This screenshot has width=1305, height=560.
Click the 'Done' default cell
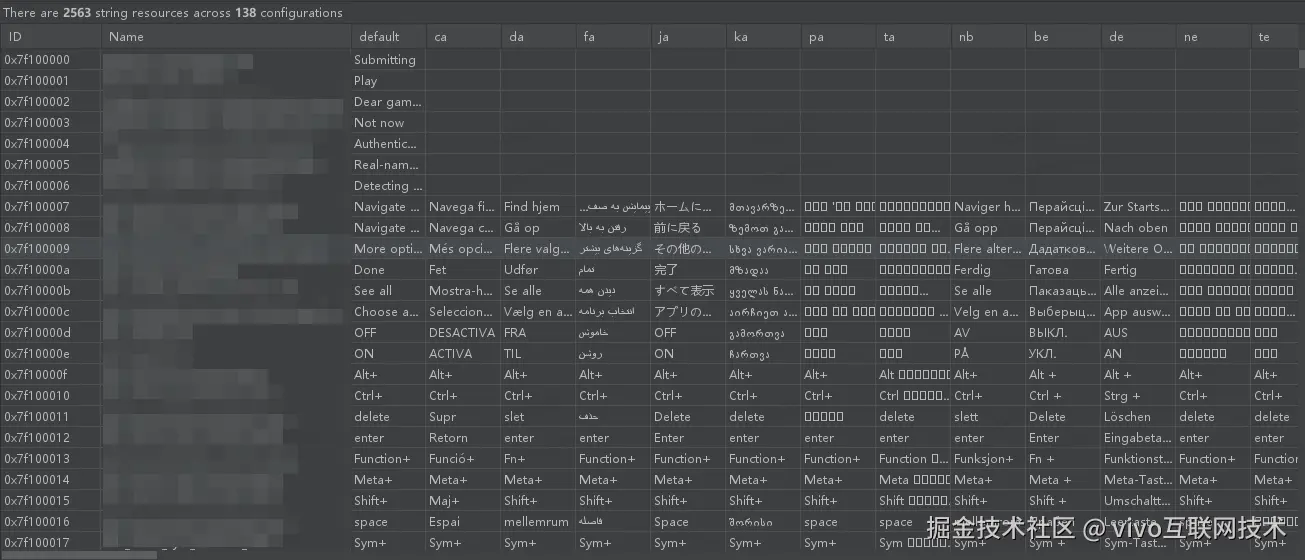(x=389, y=270)
